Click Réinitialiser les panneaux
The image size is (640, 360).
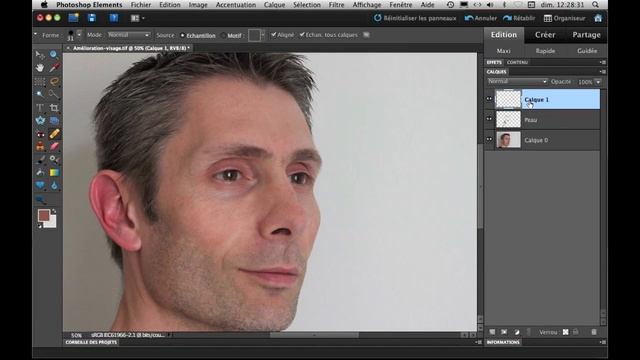(x=415, y=18)
